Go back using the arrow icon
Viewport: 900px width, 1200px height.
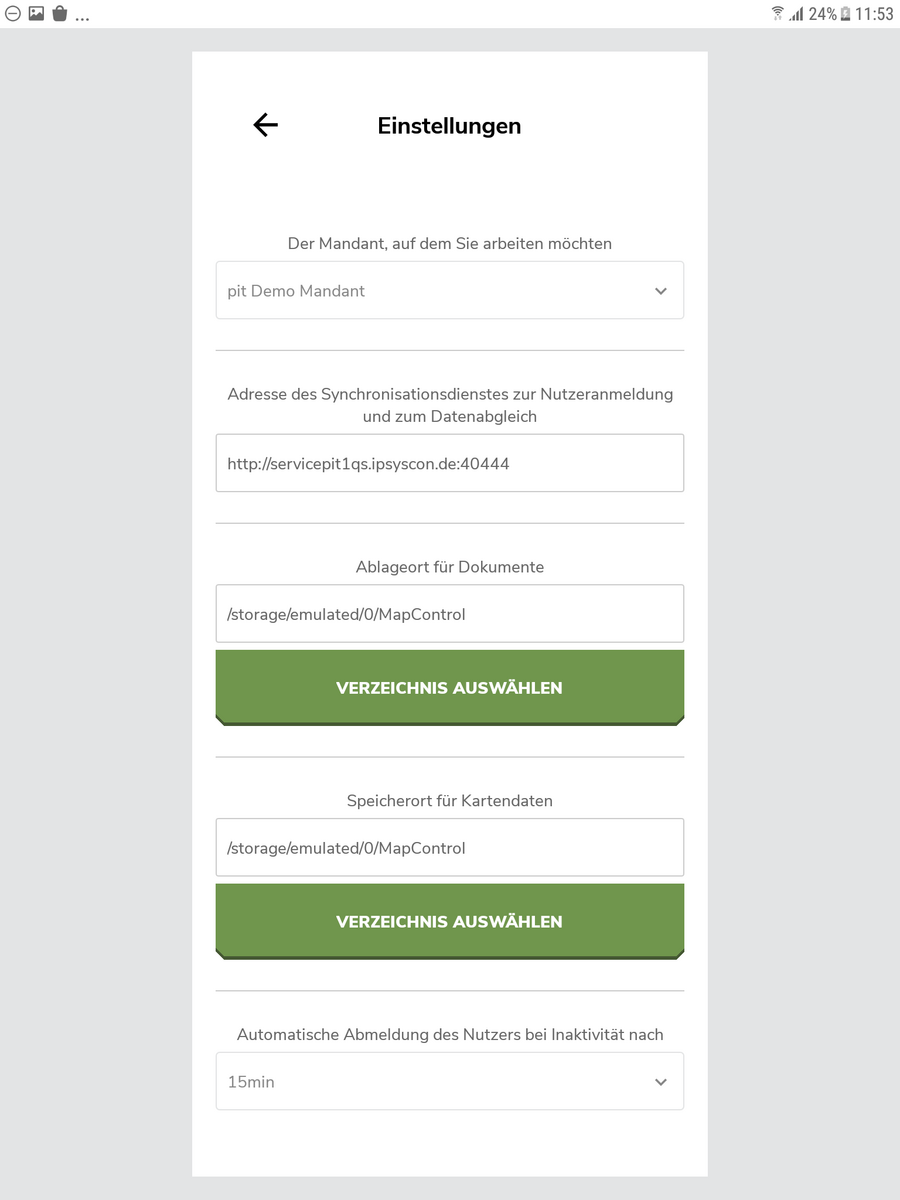265,125
